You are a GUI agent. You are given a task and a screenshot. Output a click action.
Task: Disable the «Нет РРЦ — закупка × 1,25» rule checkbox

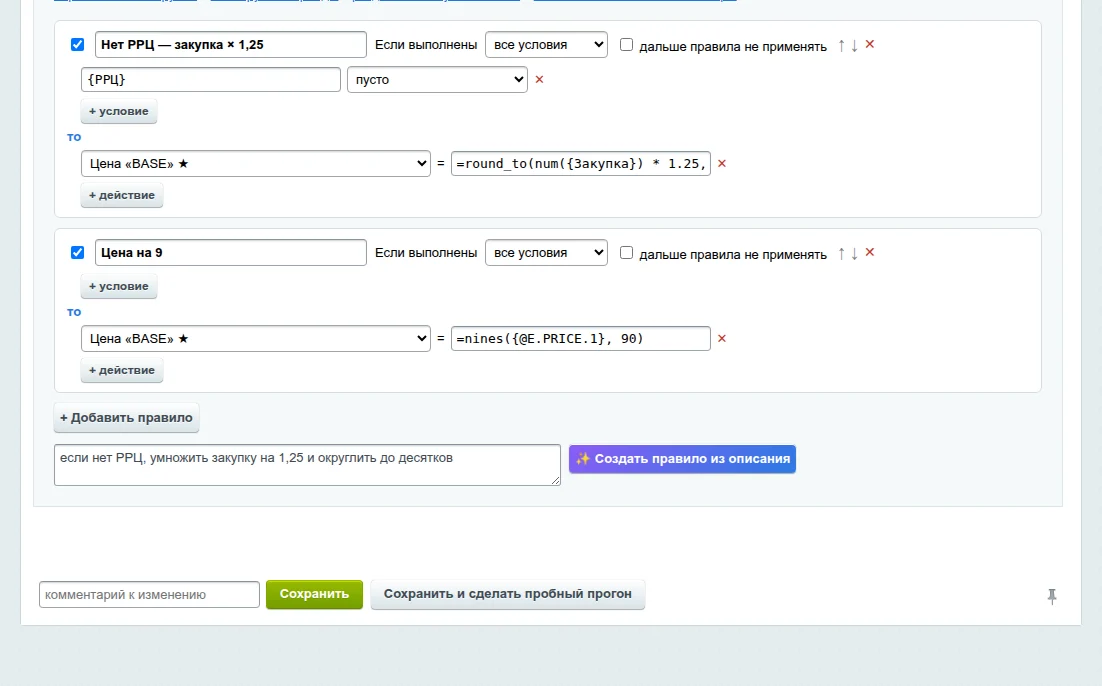(x=77, y=44)
